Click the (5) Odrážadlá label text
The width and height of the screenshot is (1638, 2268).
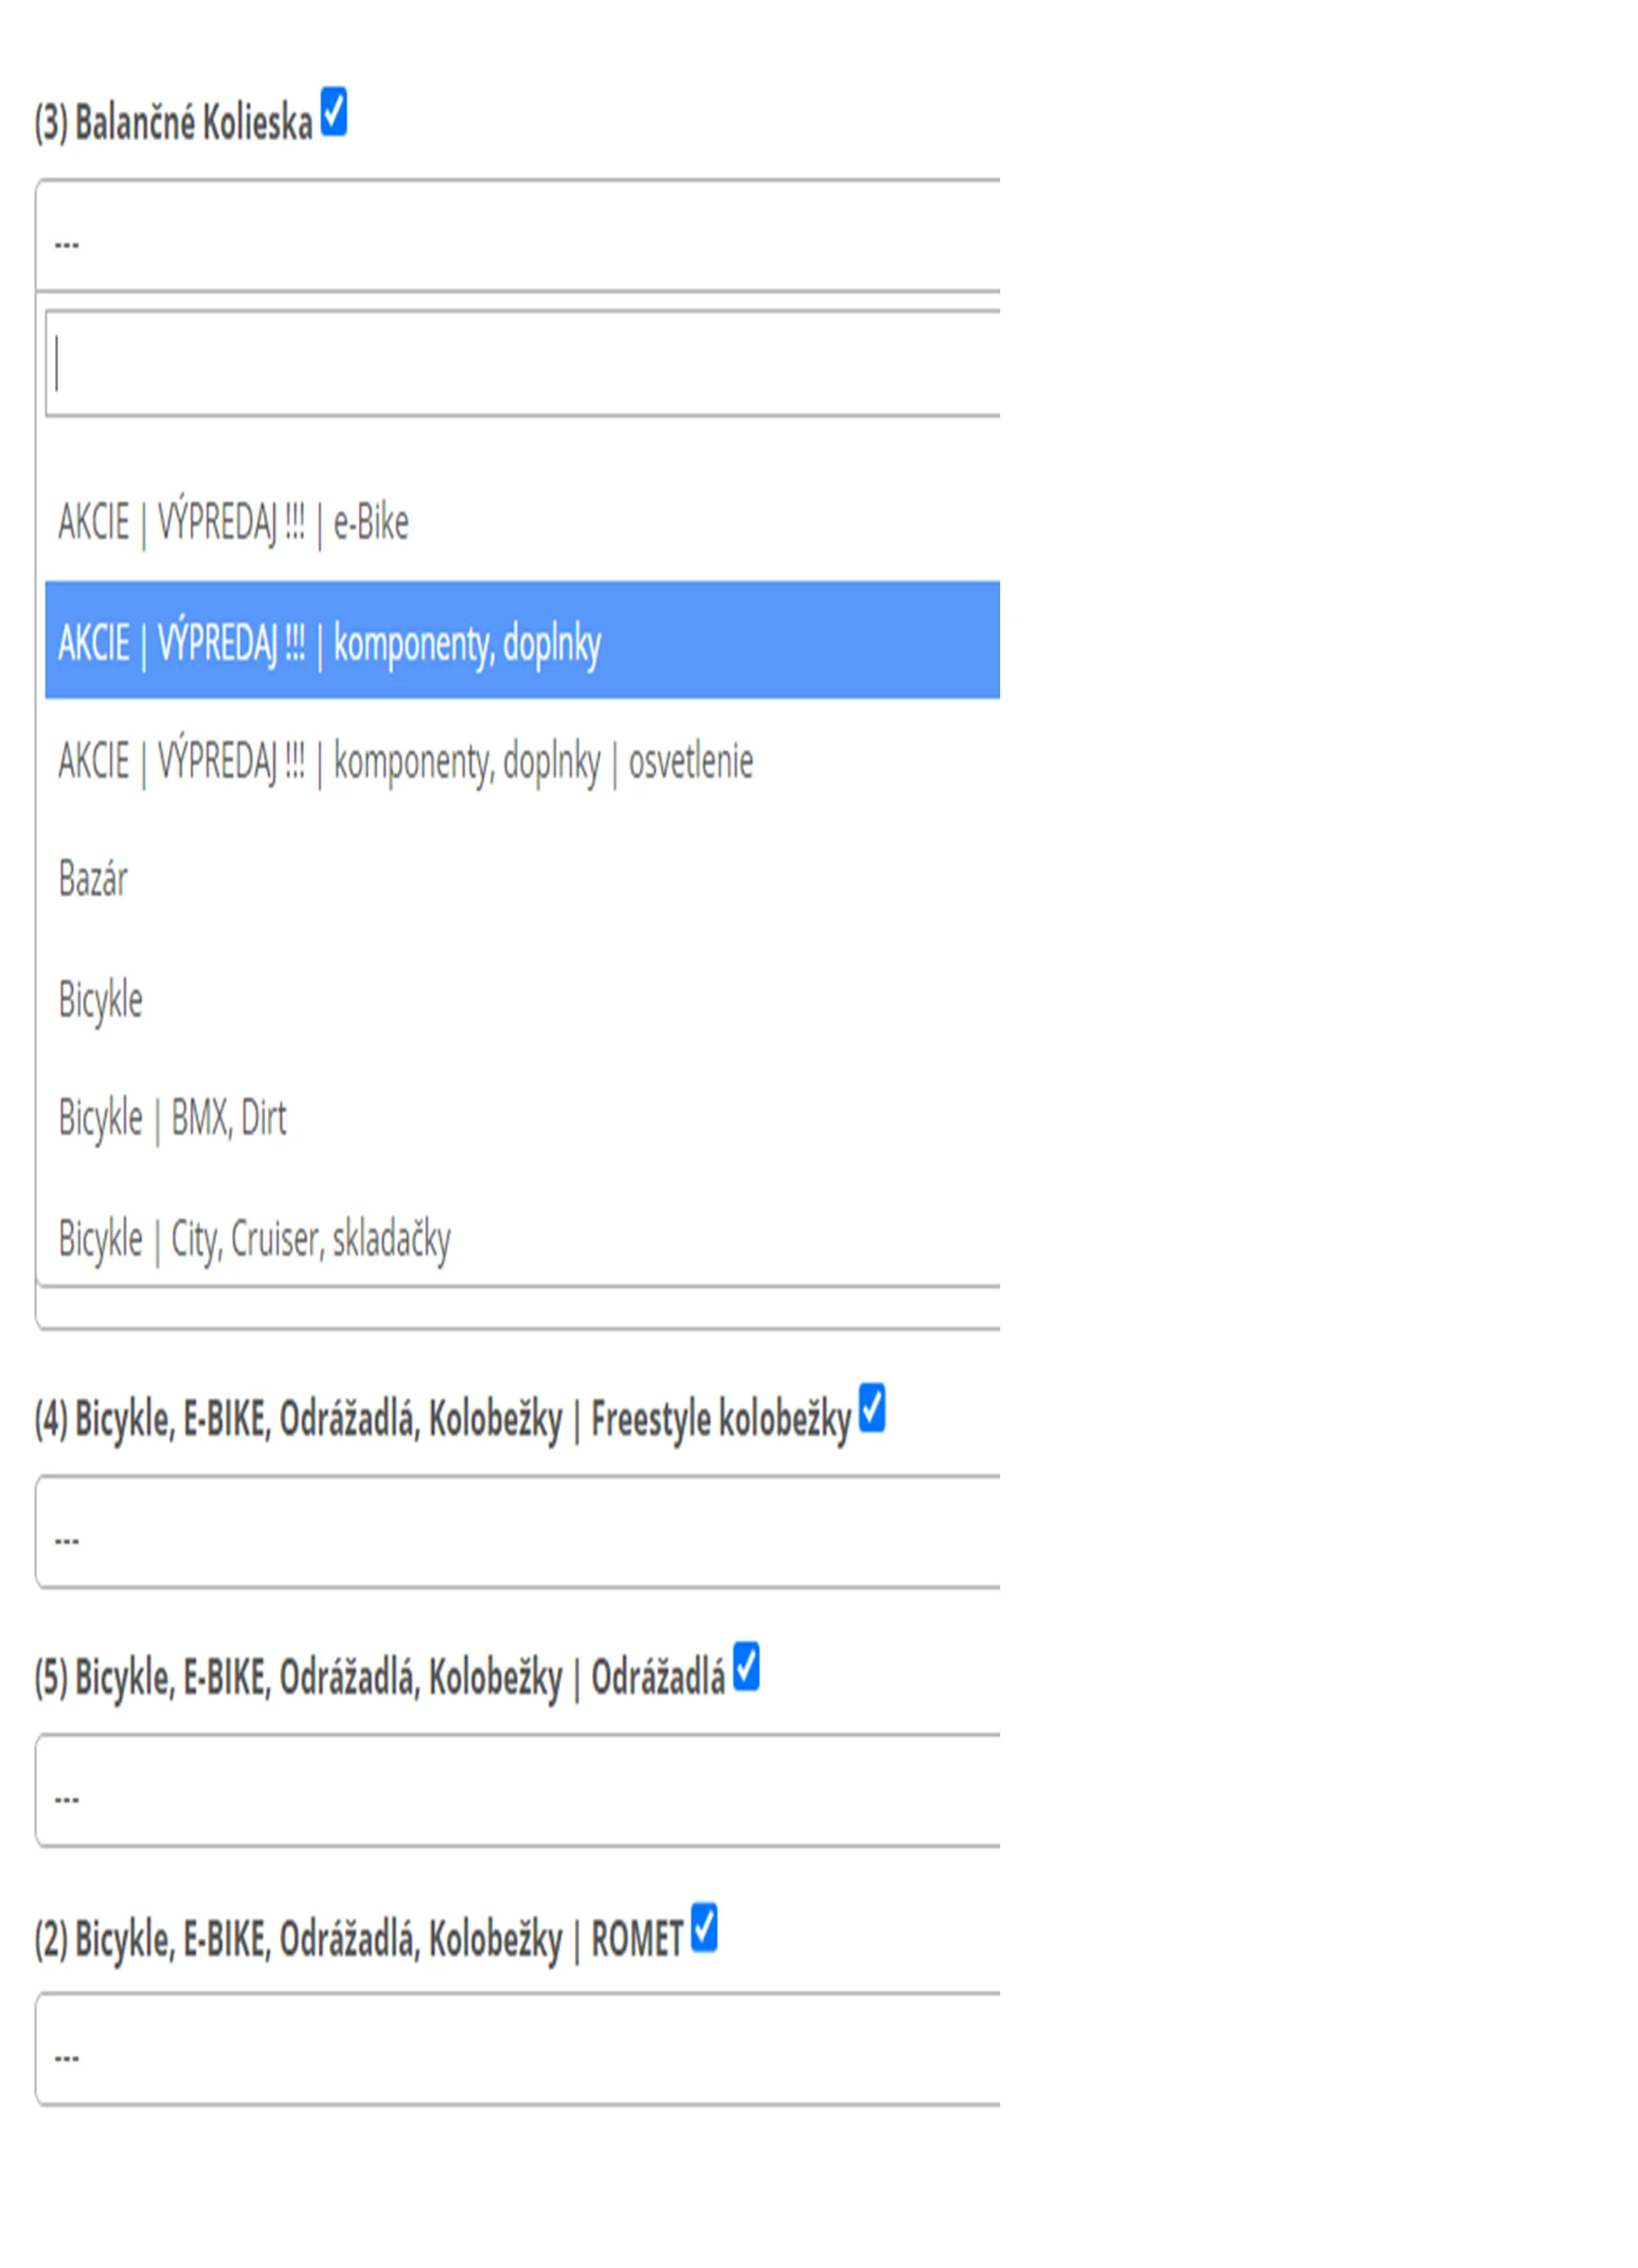coord(379,1678)
